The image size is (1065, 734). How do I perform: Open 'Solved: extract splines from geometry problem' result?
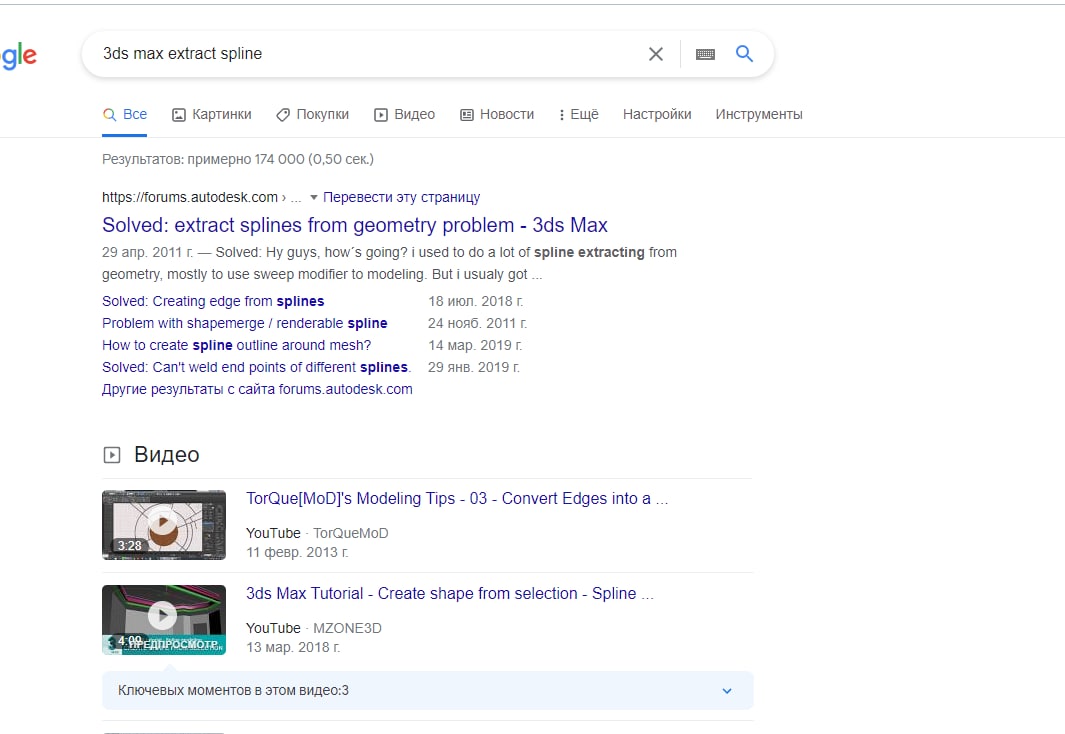tap(355, 225)
